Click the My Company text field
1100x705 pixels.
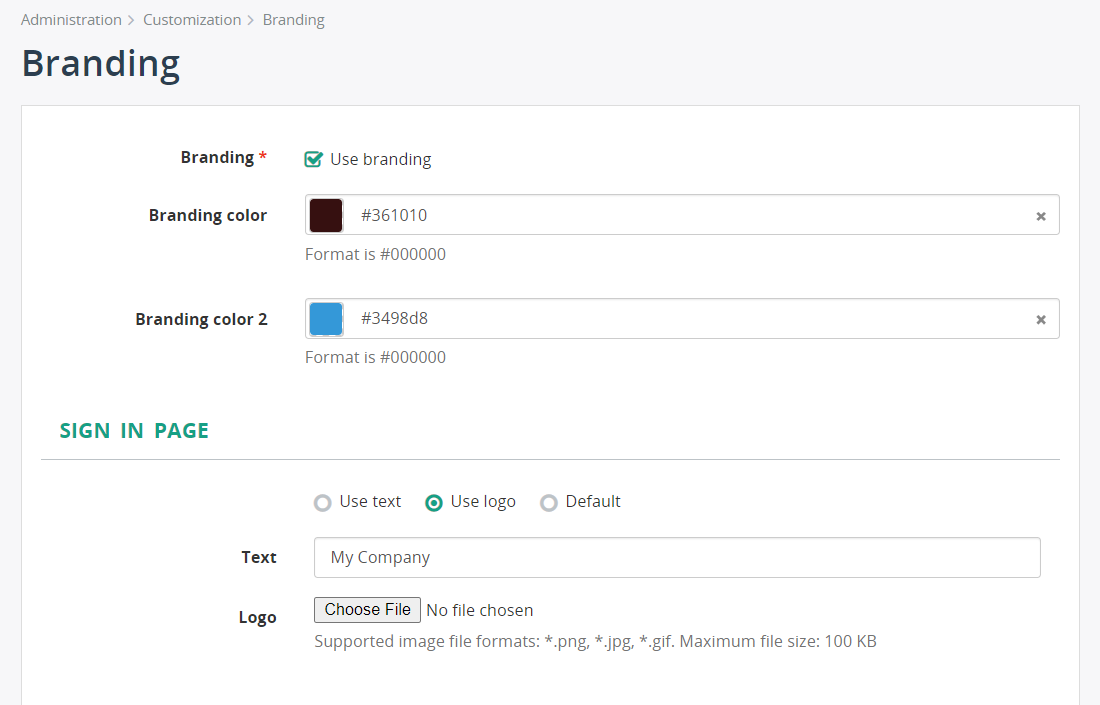pos(677,558)
